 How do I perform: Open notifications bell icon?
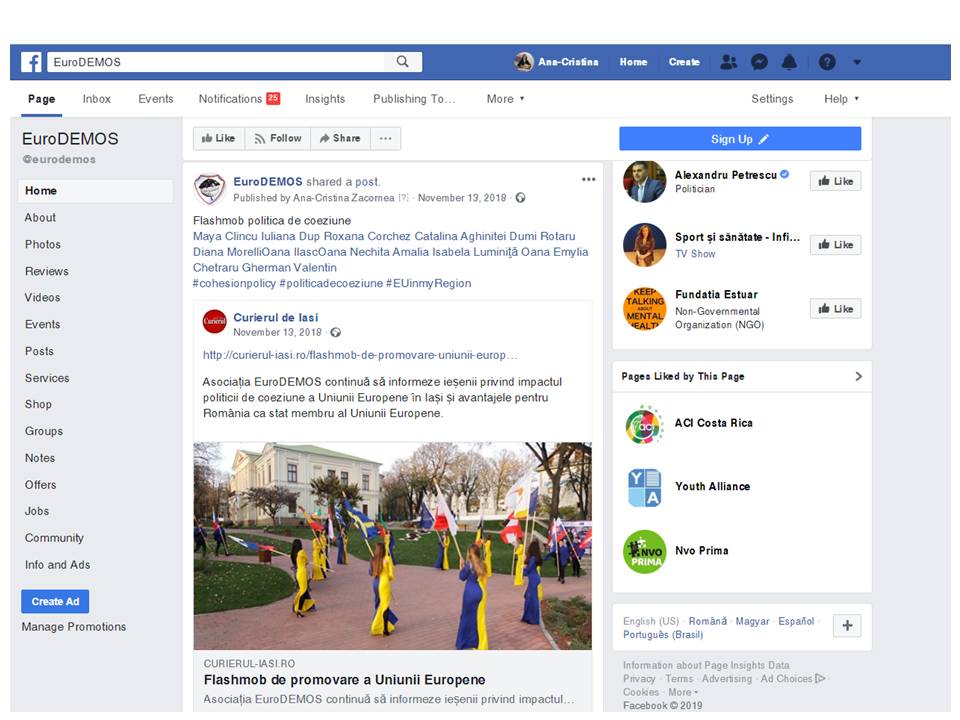point(790,62)
